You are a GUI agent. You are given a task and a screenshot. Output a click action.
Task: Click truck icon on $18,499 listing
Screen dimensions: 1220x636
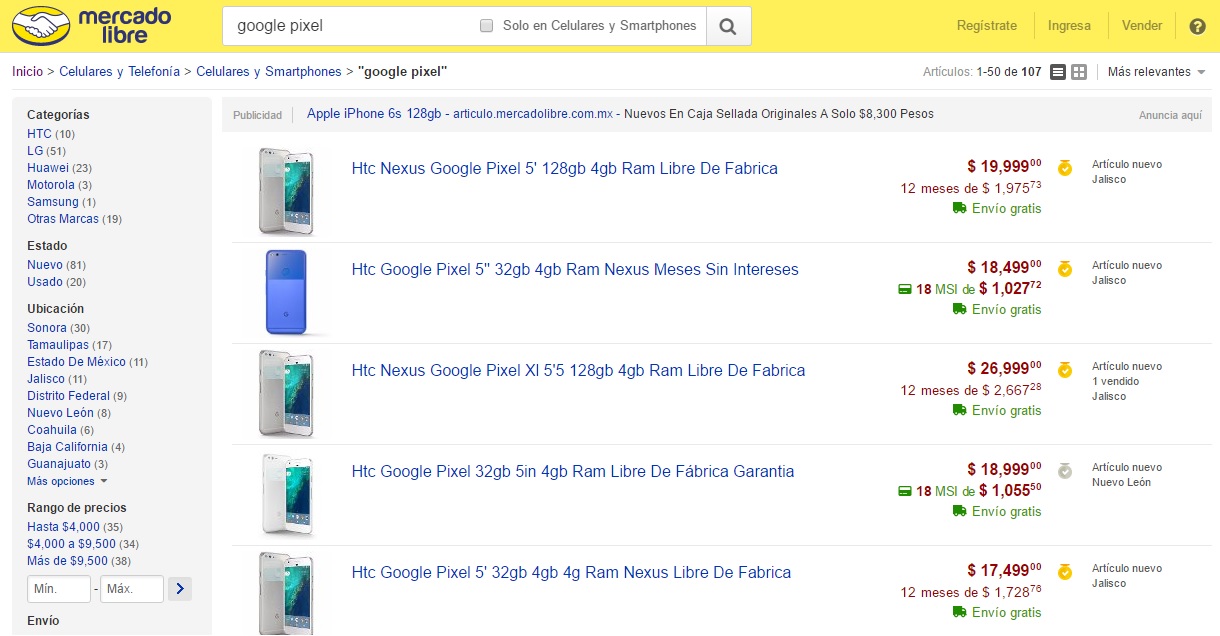click(959, 309)
